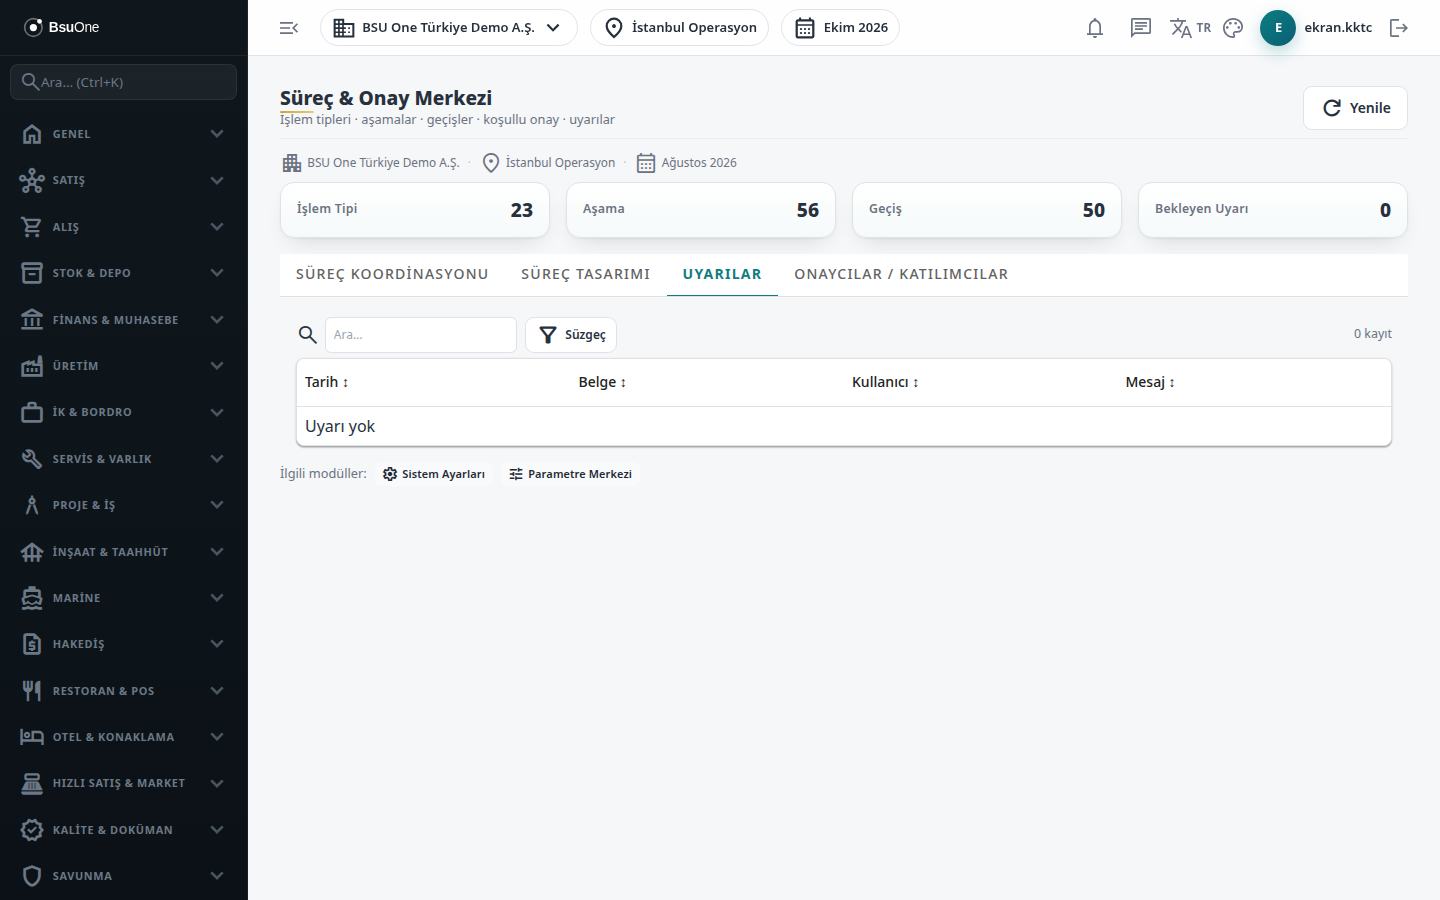Click the Savunma shield icon

(32, 876)
